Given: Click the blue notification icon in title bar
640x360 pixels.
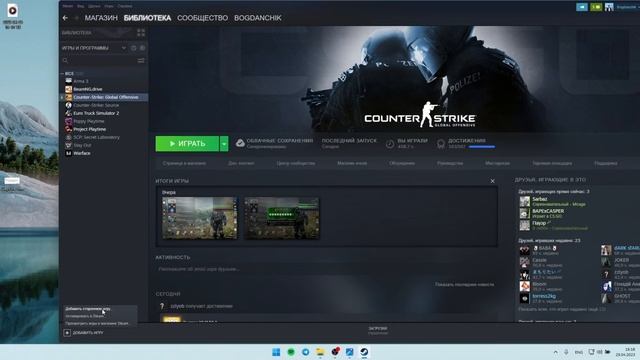Looking at the screenshot, I should tap(582, 7).
